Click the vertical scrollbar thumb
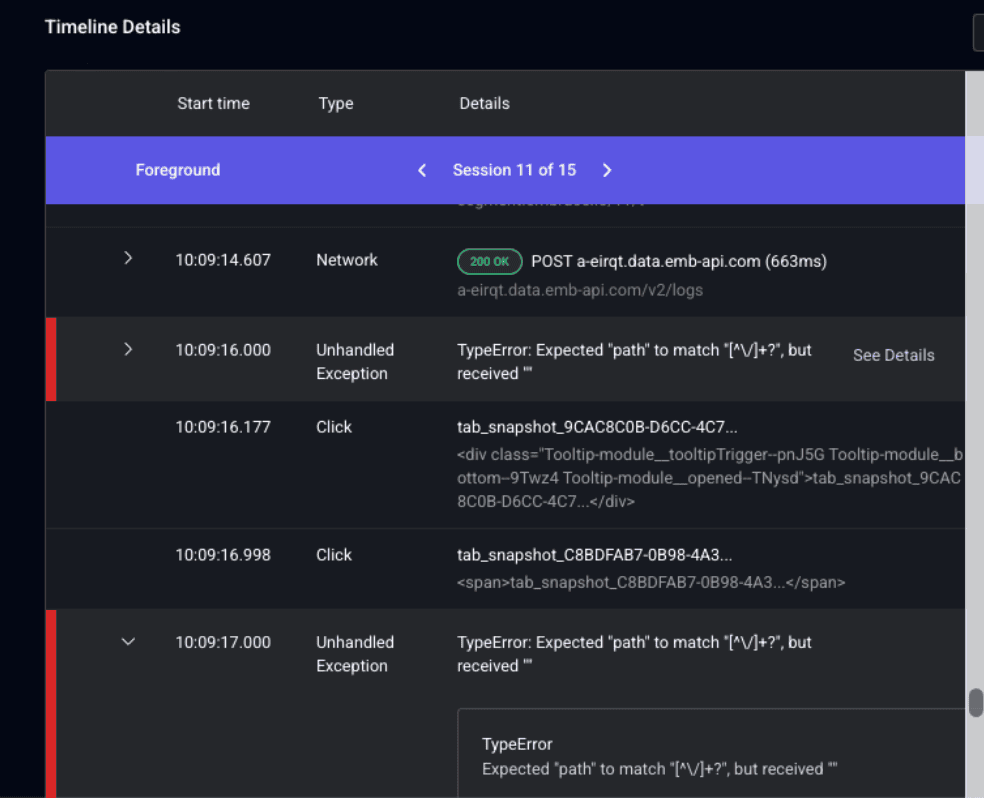Viewport: 984px width, 798px height. [975, 703]
